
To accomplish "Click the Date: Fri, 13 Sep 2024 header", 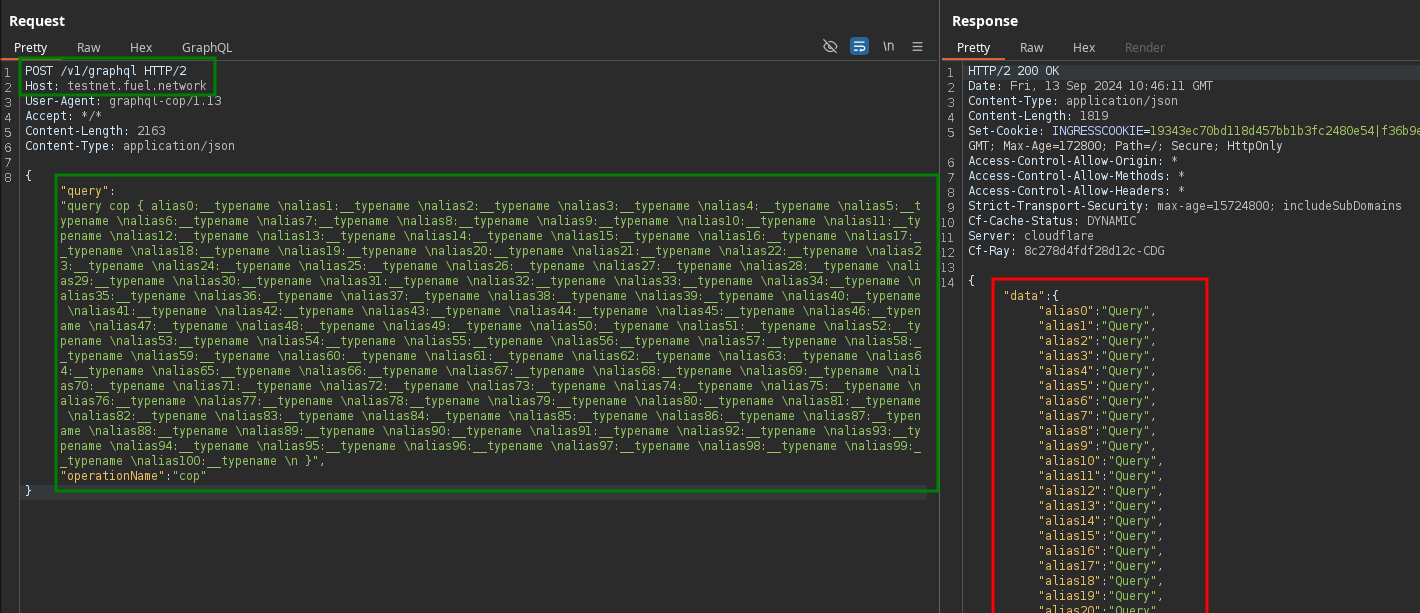I will (x=1090, y=86).
